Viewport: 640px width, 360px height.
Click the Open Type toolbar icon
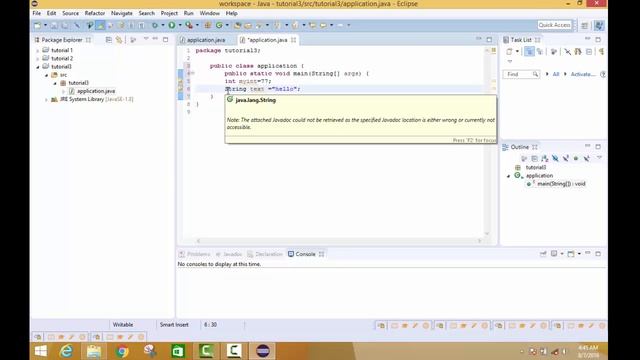coord(238,25)
